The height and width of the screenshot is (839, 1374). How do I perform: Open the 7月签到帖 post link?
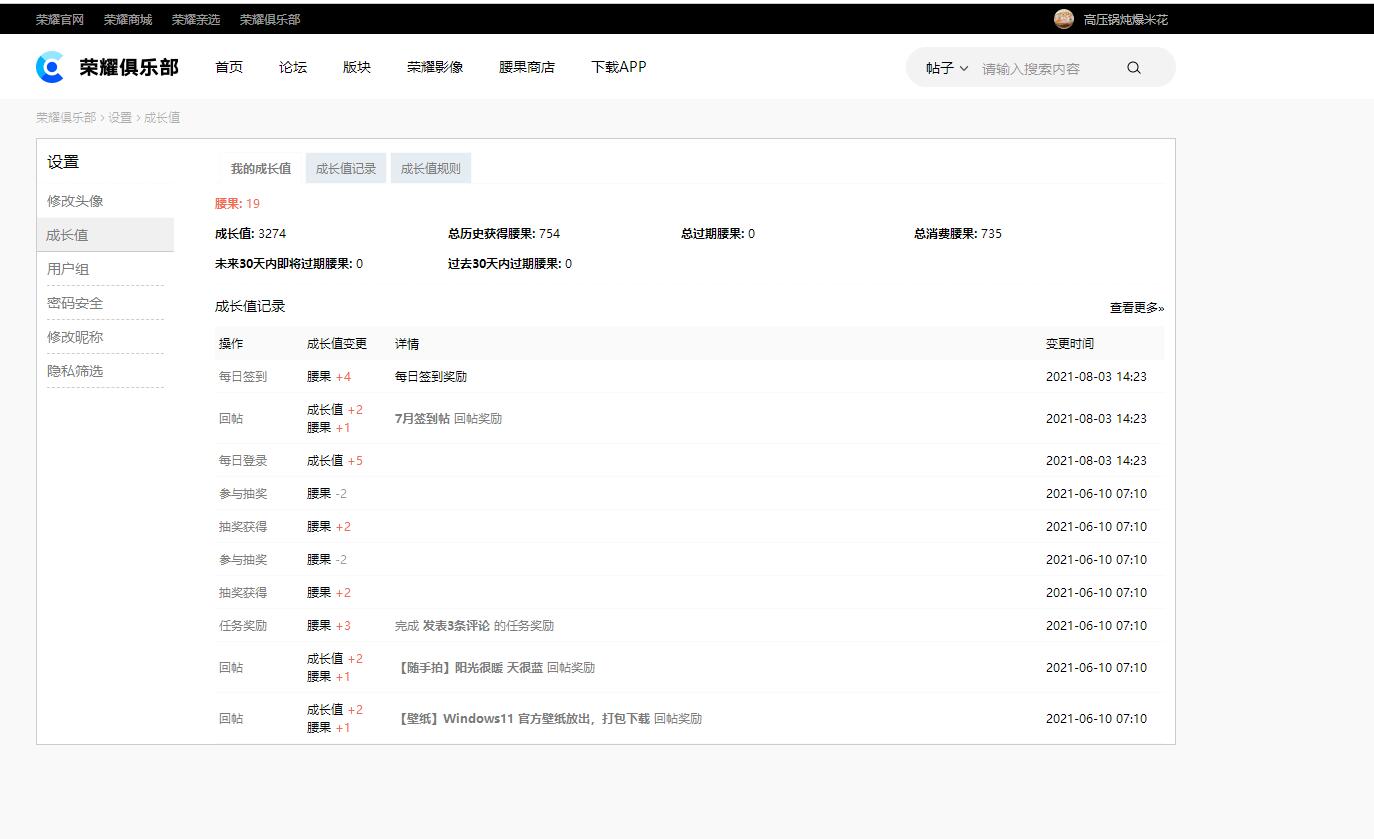pos(422,419)
